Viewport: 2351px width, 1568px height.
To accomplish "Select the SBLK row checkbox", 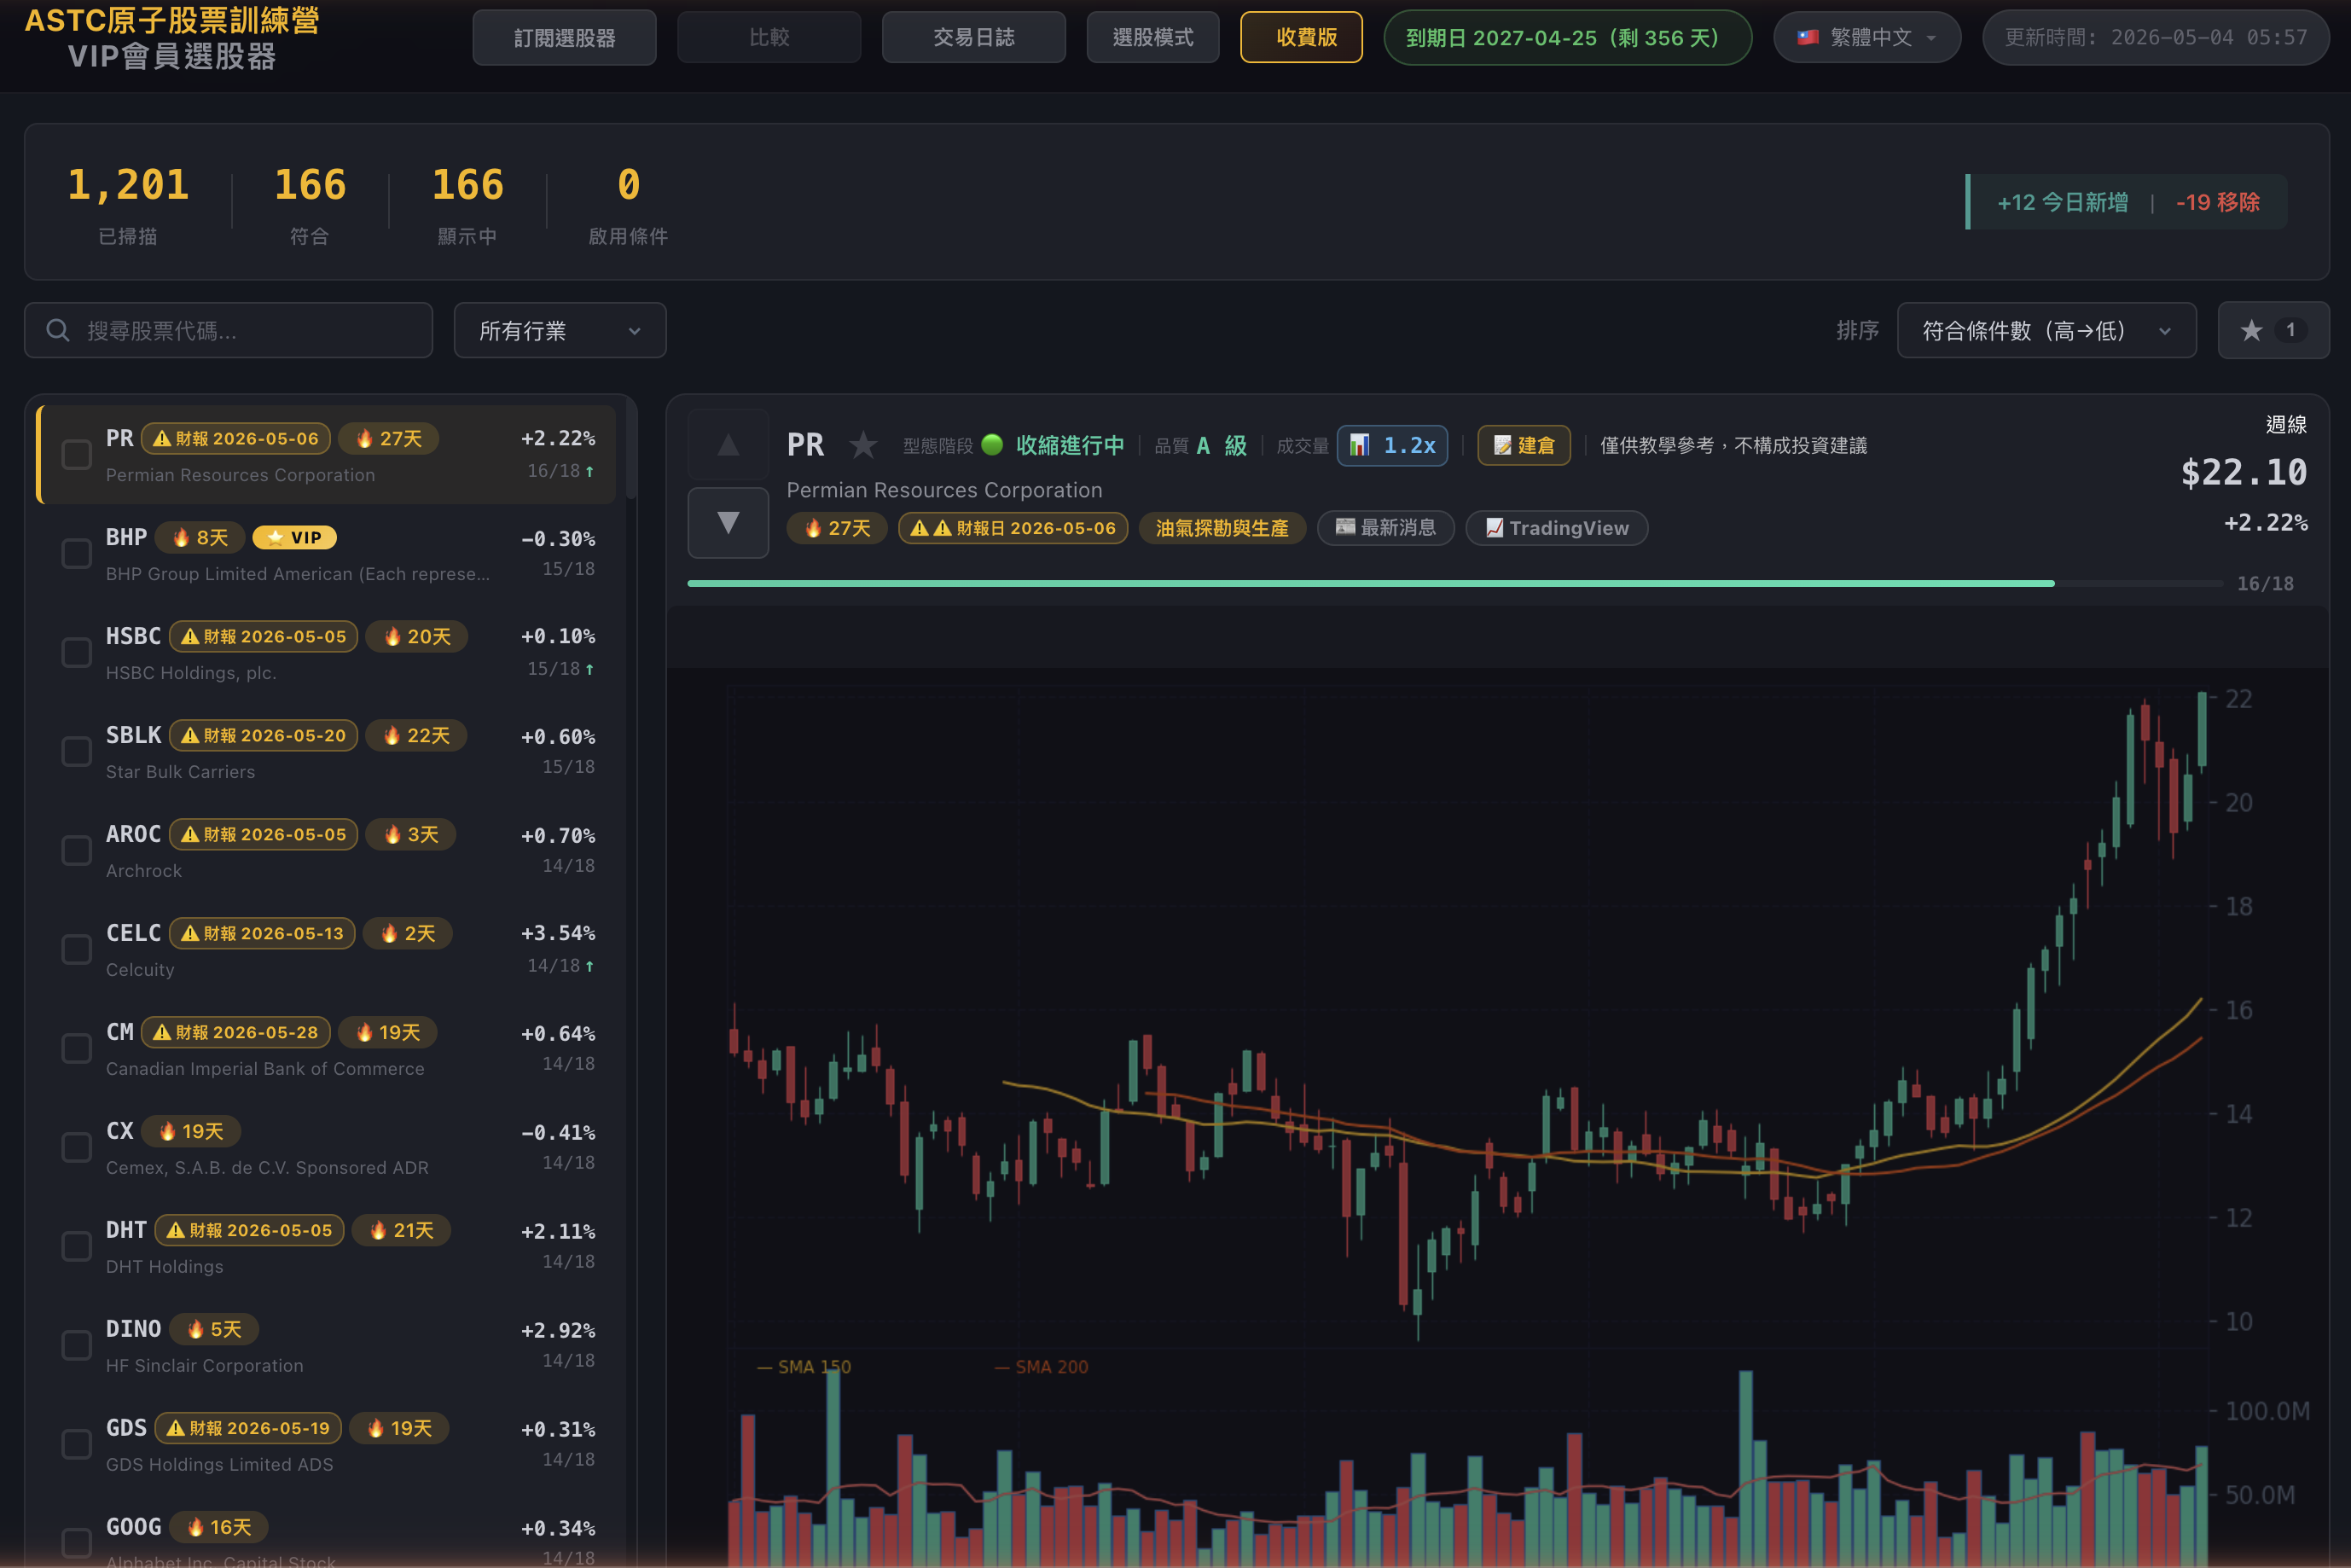I will point(77,751).
